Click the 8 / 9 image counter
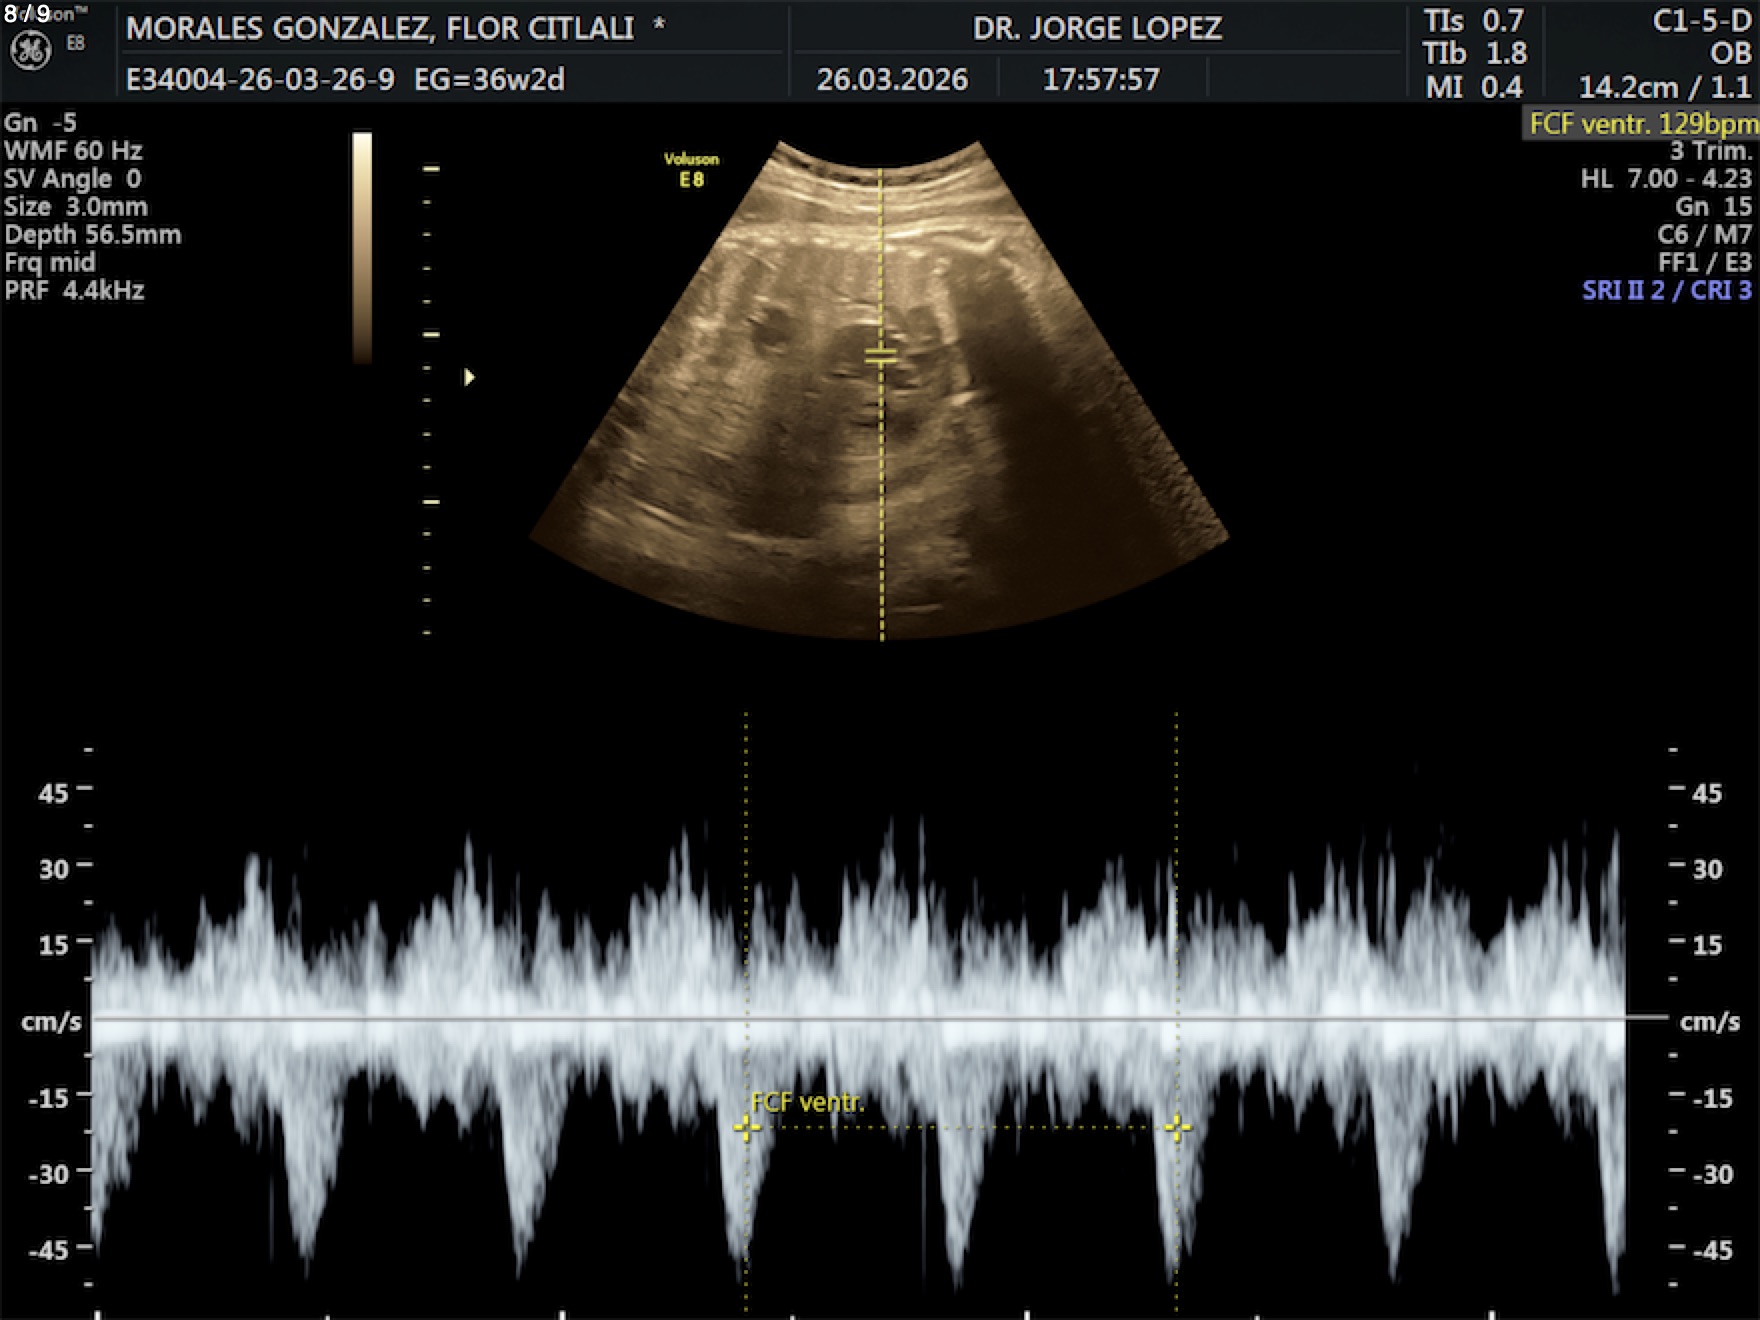The width and height of the screenshot is (1760, 1320). (x=27, y=13)
